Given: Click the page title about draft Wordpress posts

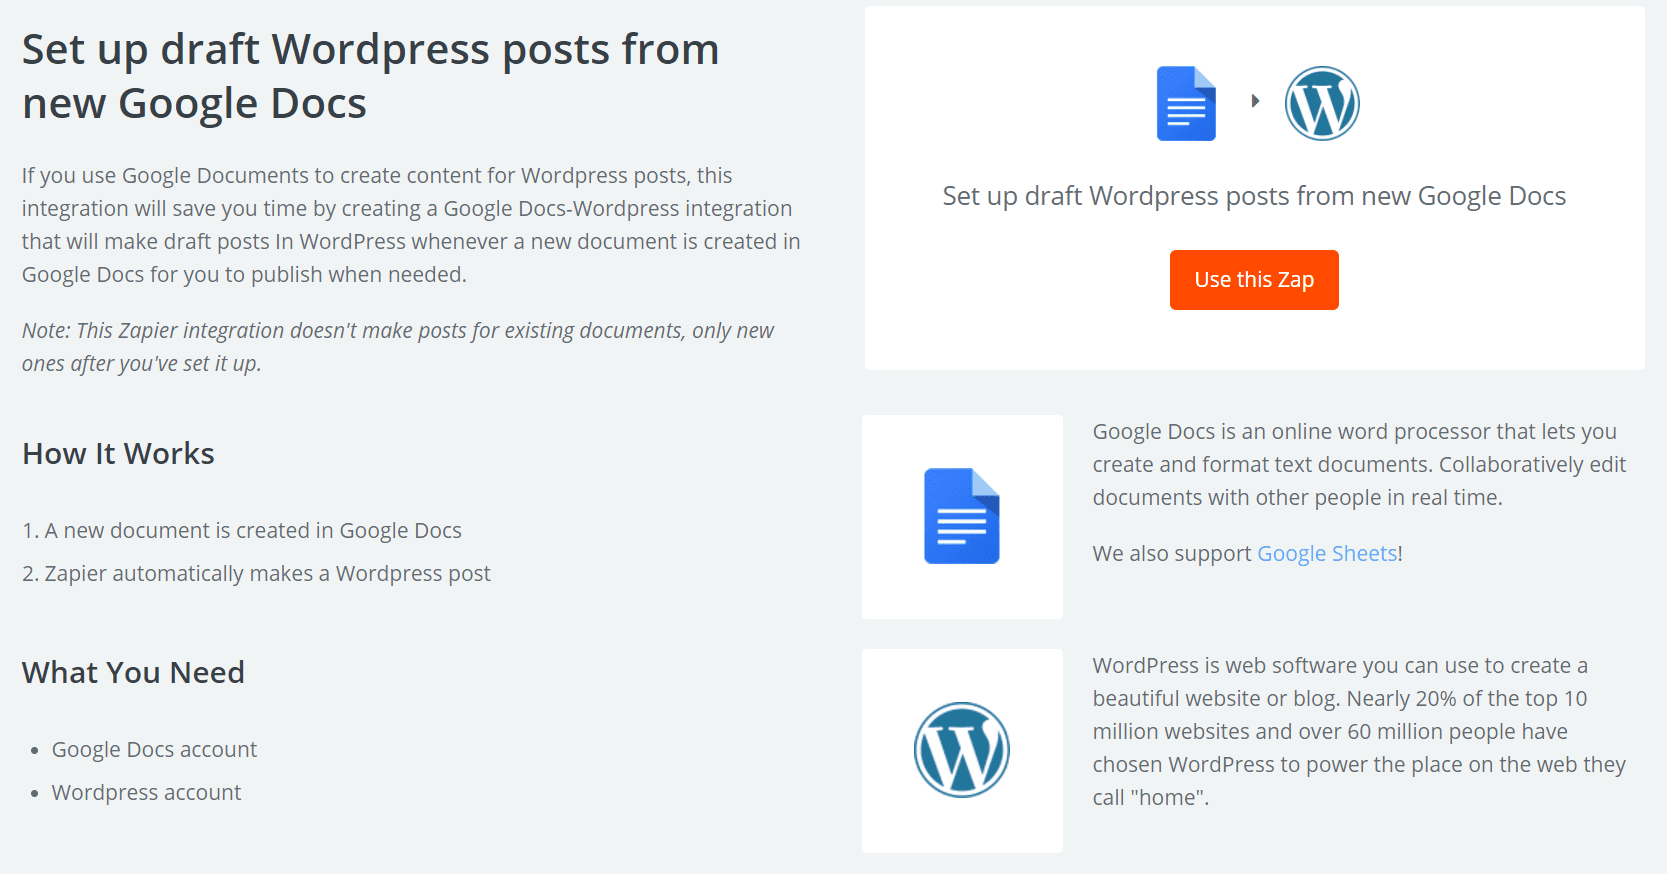Looking at the screenshot, I should click(x=371, y=76).
